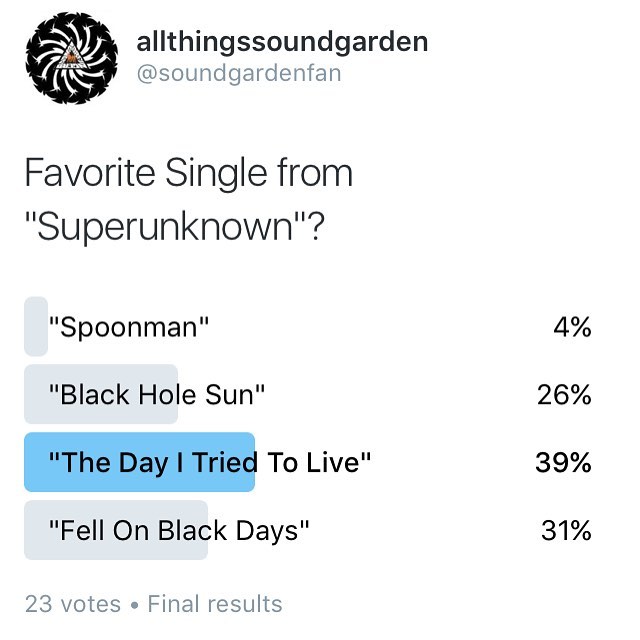
Task: Click the gray Black Hole Sun bar
Action: [x=101, y=394]
